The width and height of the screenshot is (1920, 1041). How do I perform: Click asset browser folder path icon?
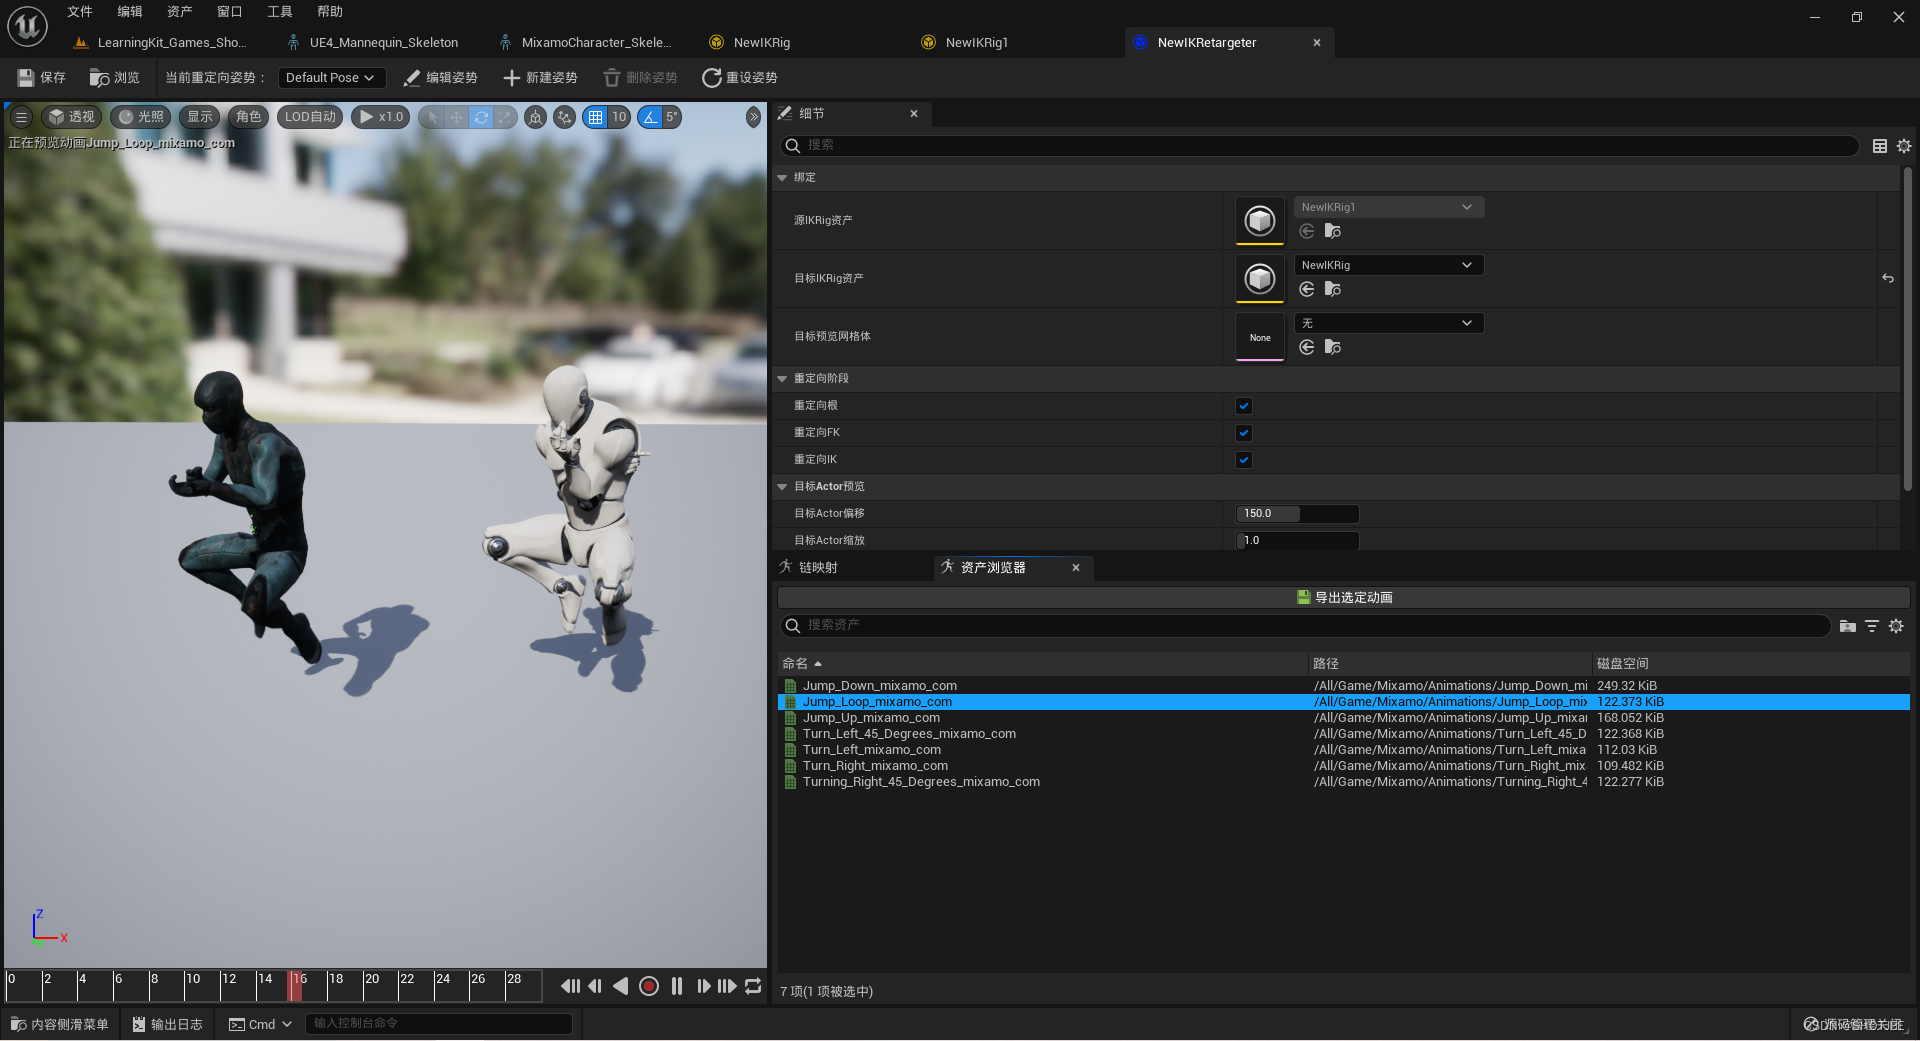[1848, 626]
